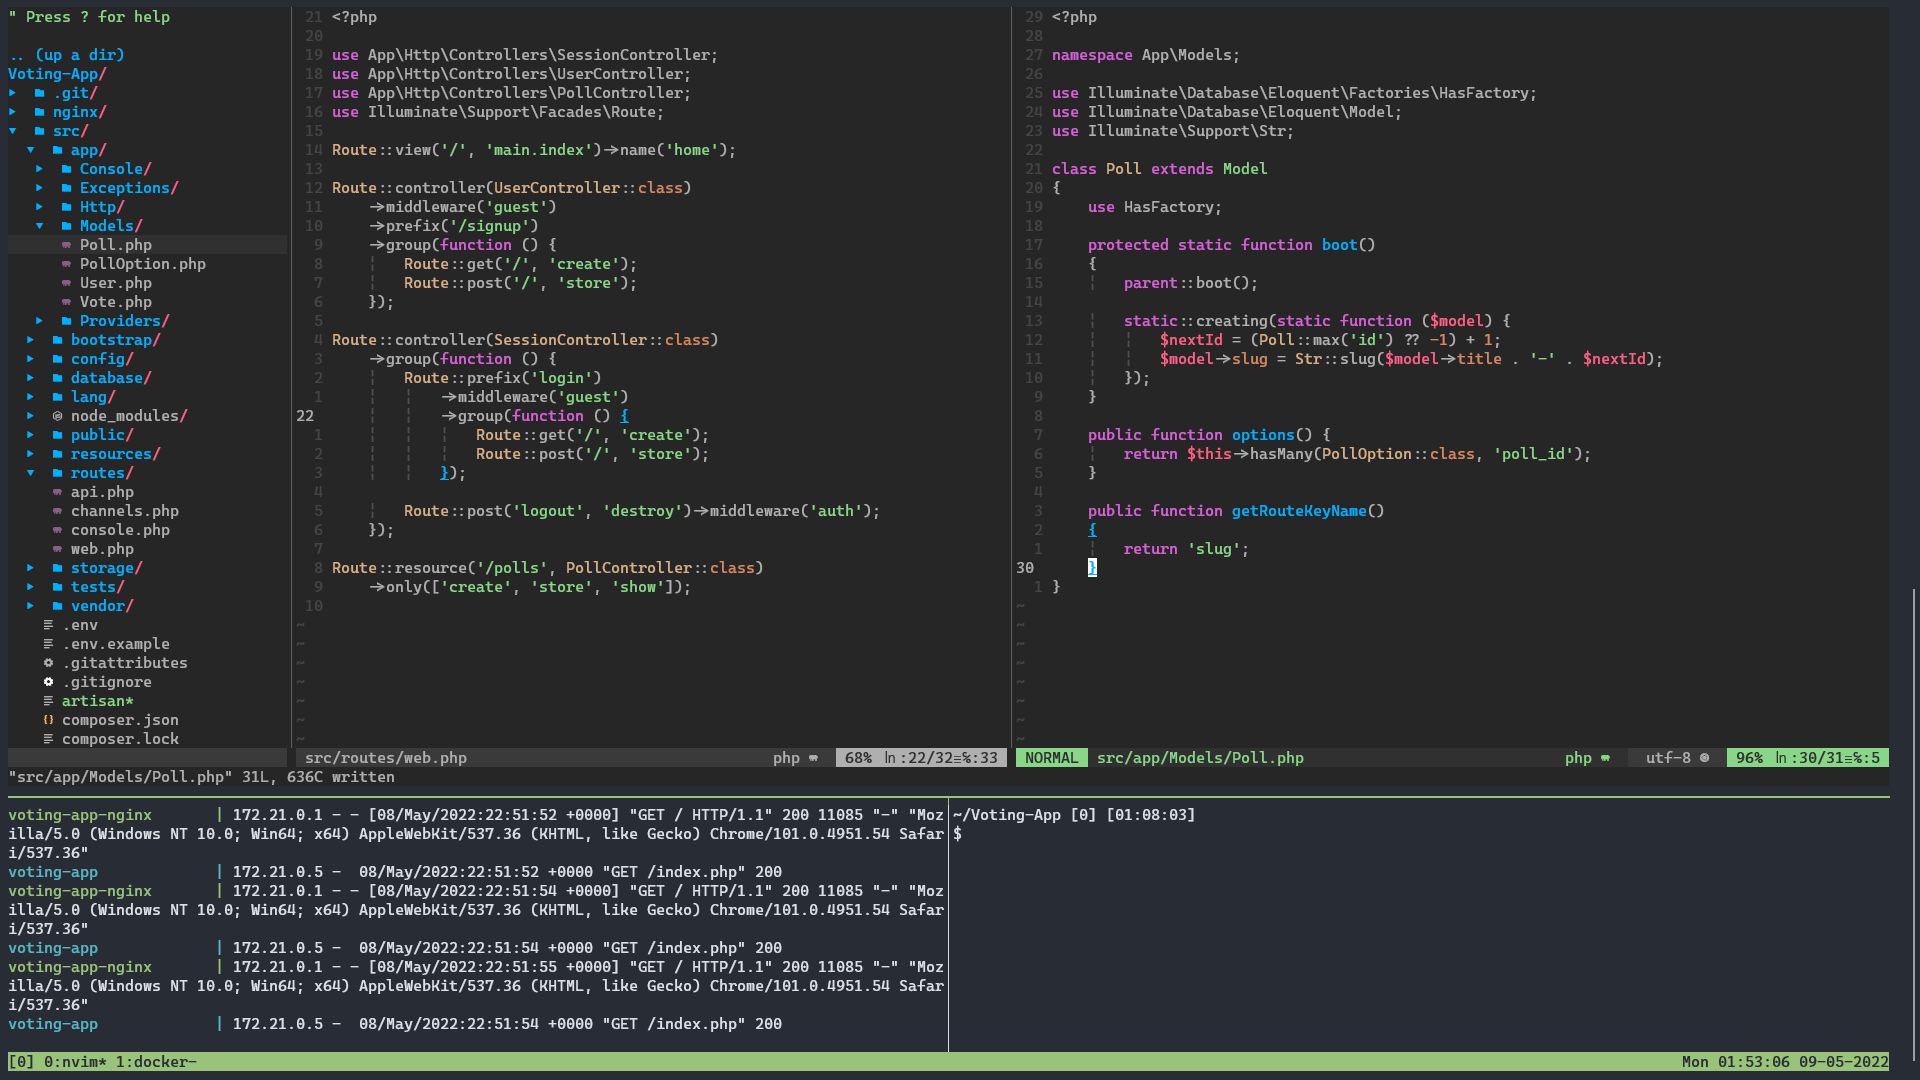This screenshot has width=1920, height=1080.
Task: Collapse the Models/ directory arrow
Action: coord(39,226)
